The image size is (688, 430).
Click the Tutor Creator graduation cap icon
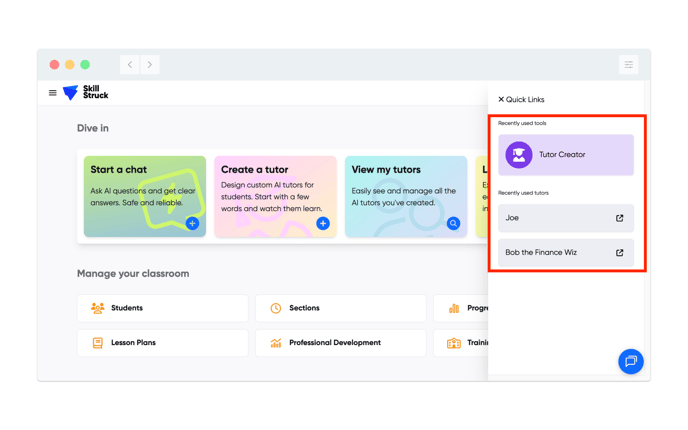click(x=518, y=155)
